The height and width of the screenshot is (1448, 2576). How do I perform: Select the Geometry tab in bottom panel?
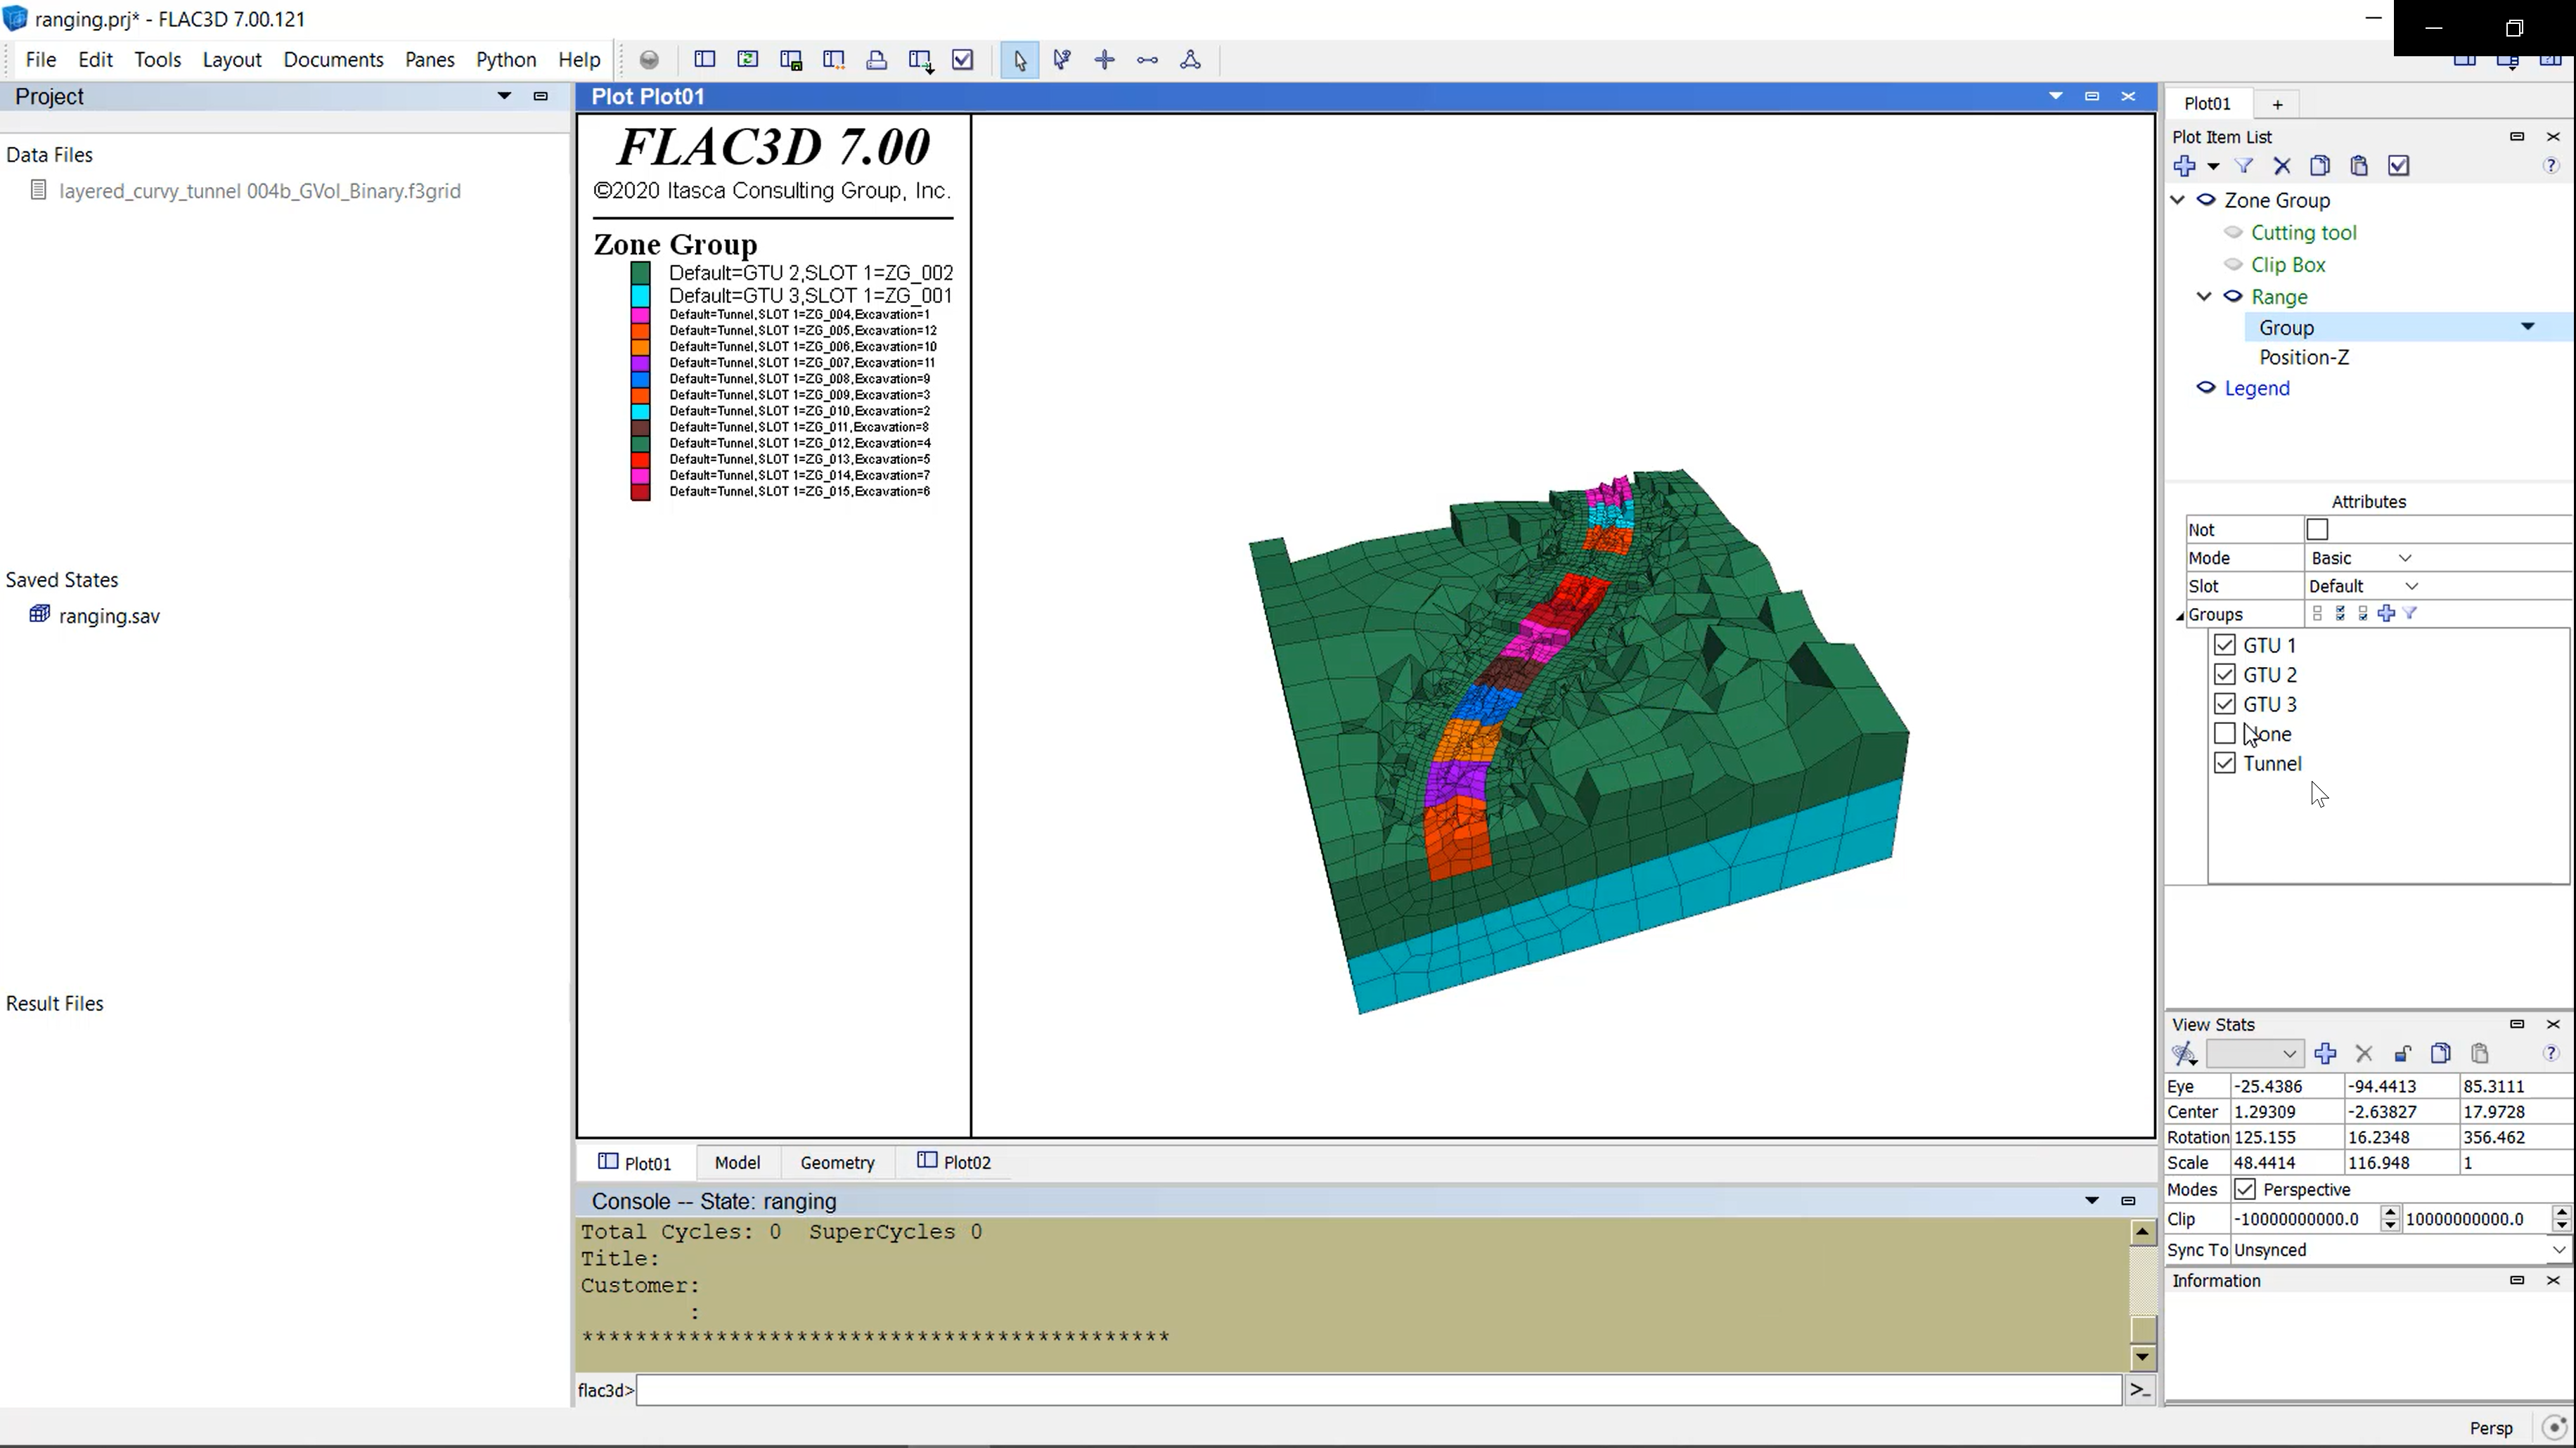tap(837, 1162)
